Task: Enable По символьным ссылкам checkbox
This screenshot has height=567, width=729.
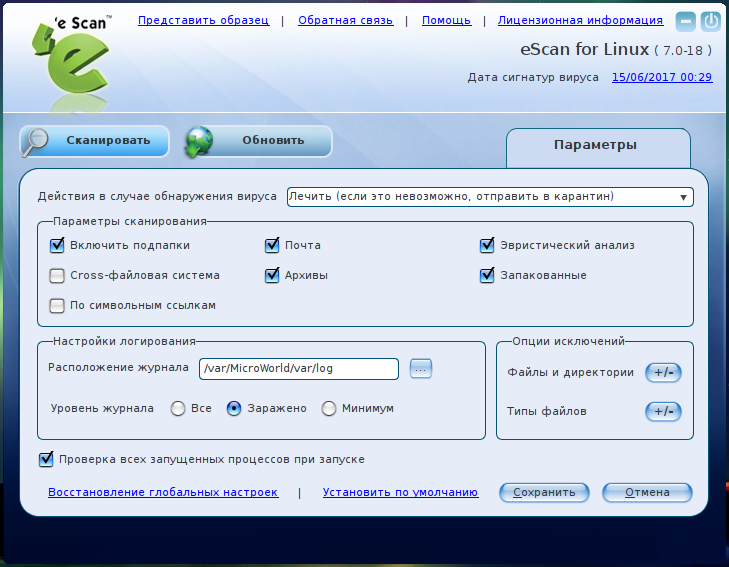Action: tap(57, 305)
